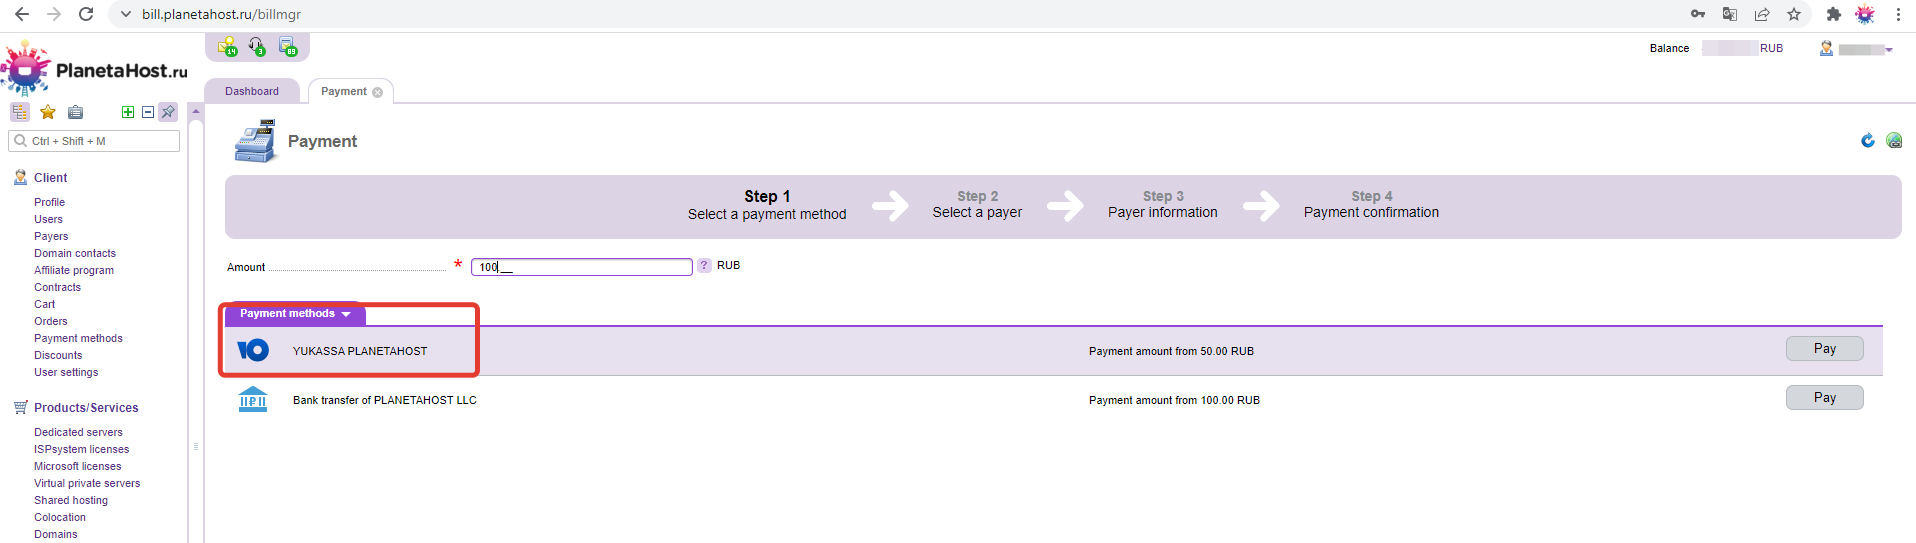This screenshot has height=543, width=1916.
Task: Show favorites star in sidebar toolbar
Action: point(48,112)
